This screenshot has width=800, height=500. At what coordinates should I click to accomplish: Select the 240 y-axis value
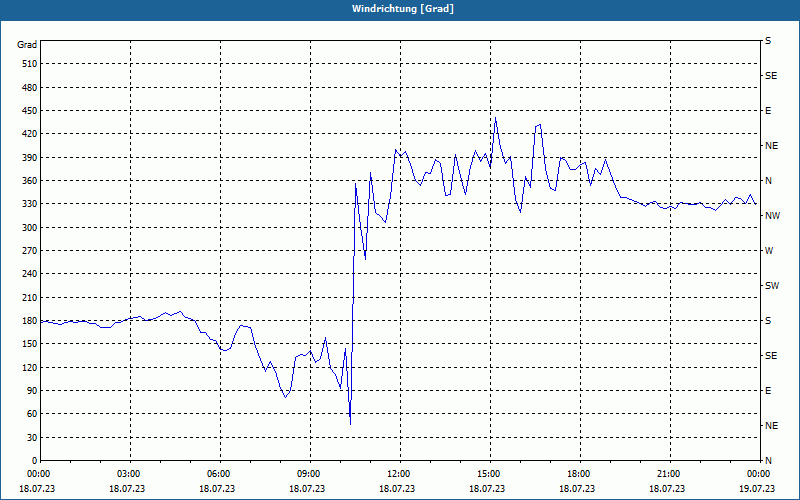click(x=30, y=274)
